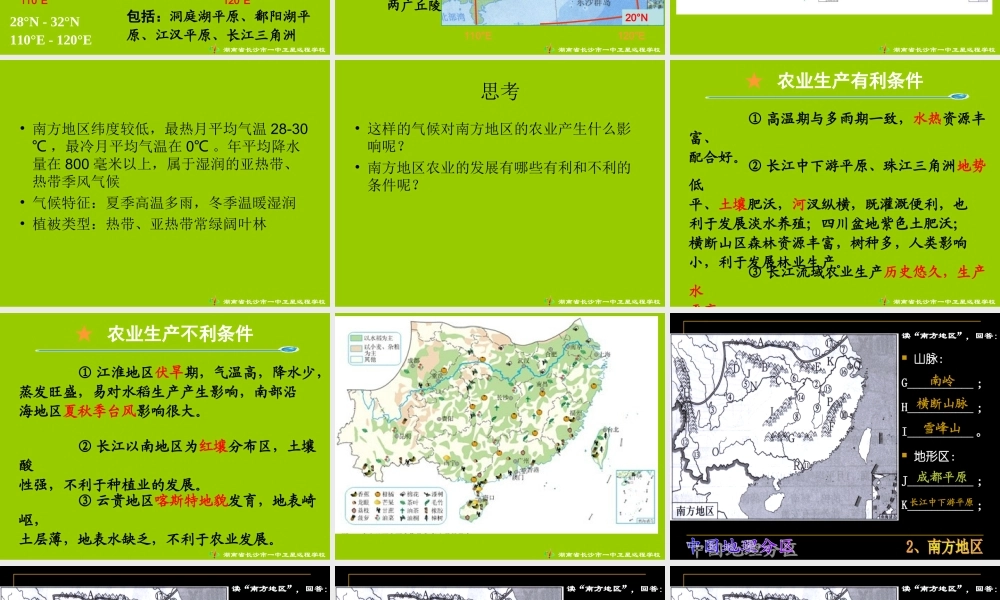Click answer 成都平原 on line J
Screen dimensions: 1000x600
click(941, 477)
